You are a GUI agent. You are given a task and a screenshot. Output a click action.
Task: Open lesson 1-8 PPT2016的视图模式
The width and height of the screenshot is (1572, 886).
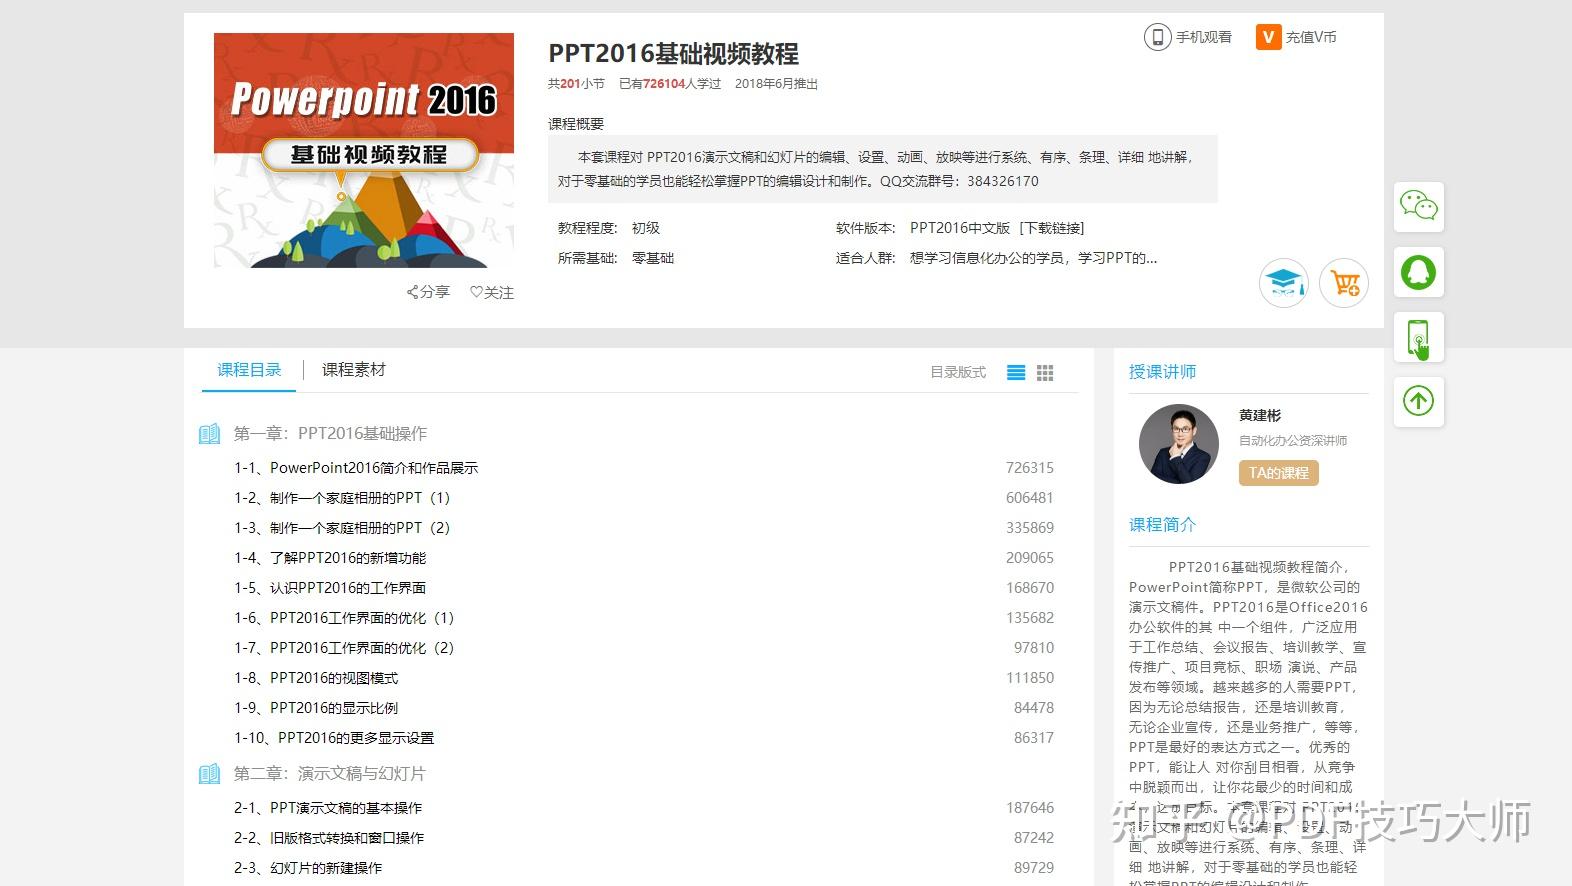click(316, 678)
